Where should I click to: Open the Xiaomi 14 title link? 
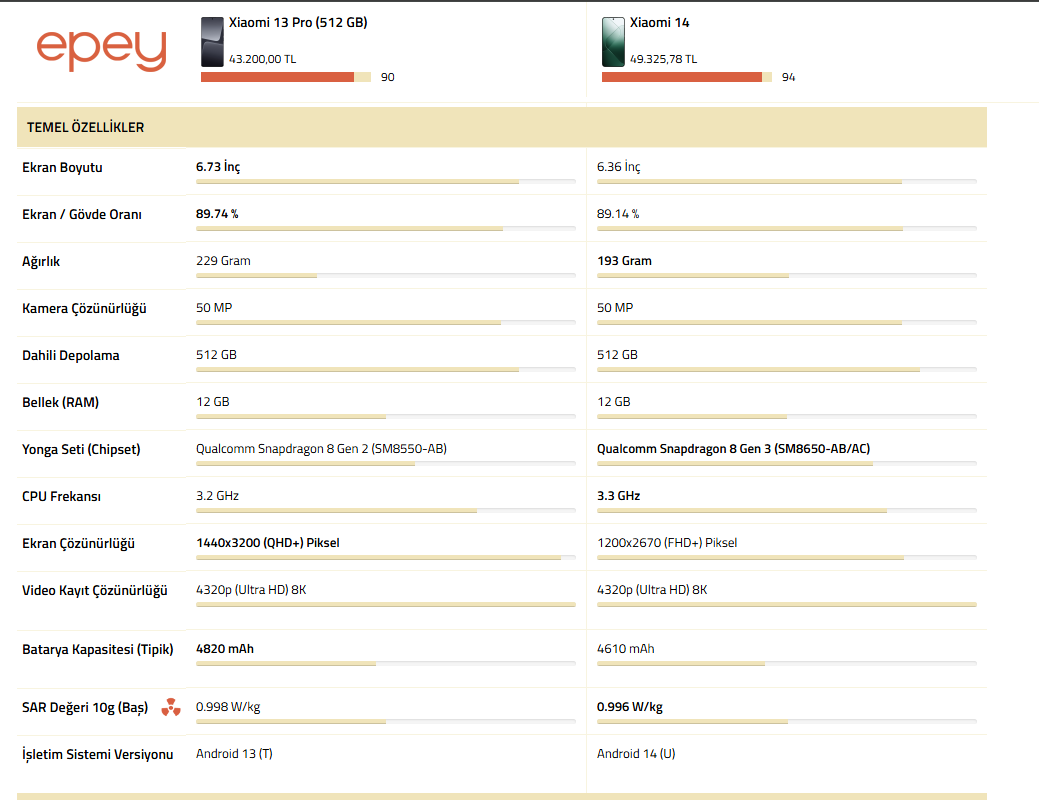[x=659, y=23]
